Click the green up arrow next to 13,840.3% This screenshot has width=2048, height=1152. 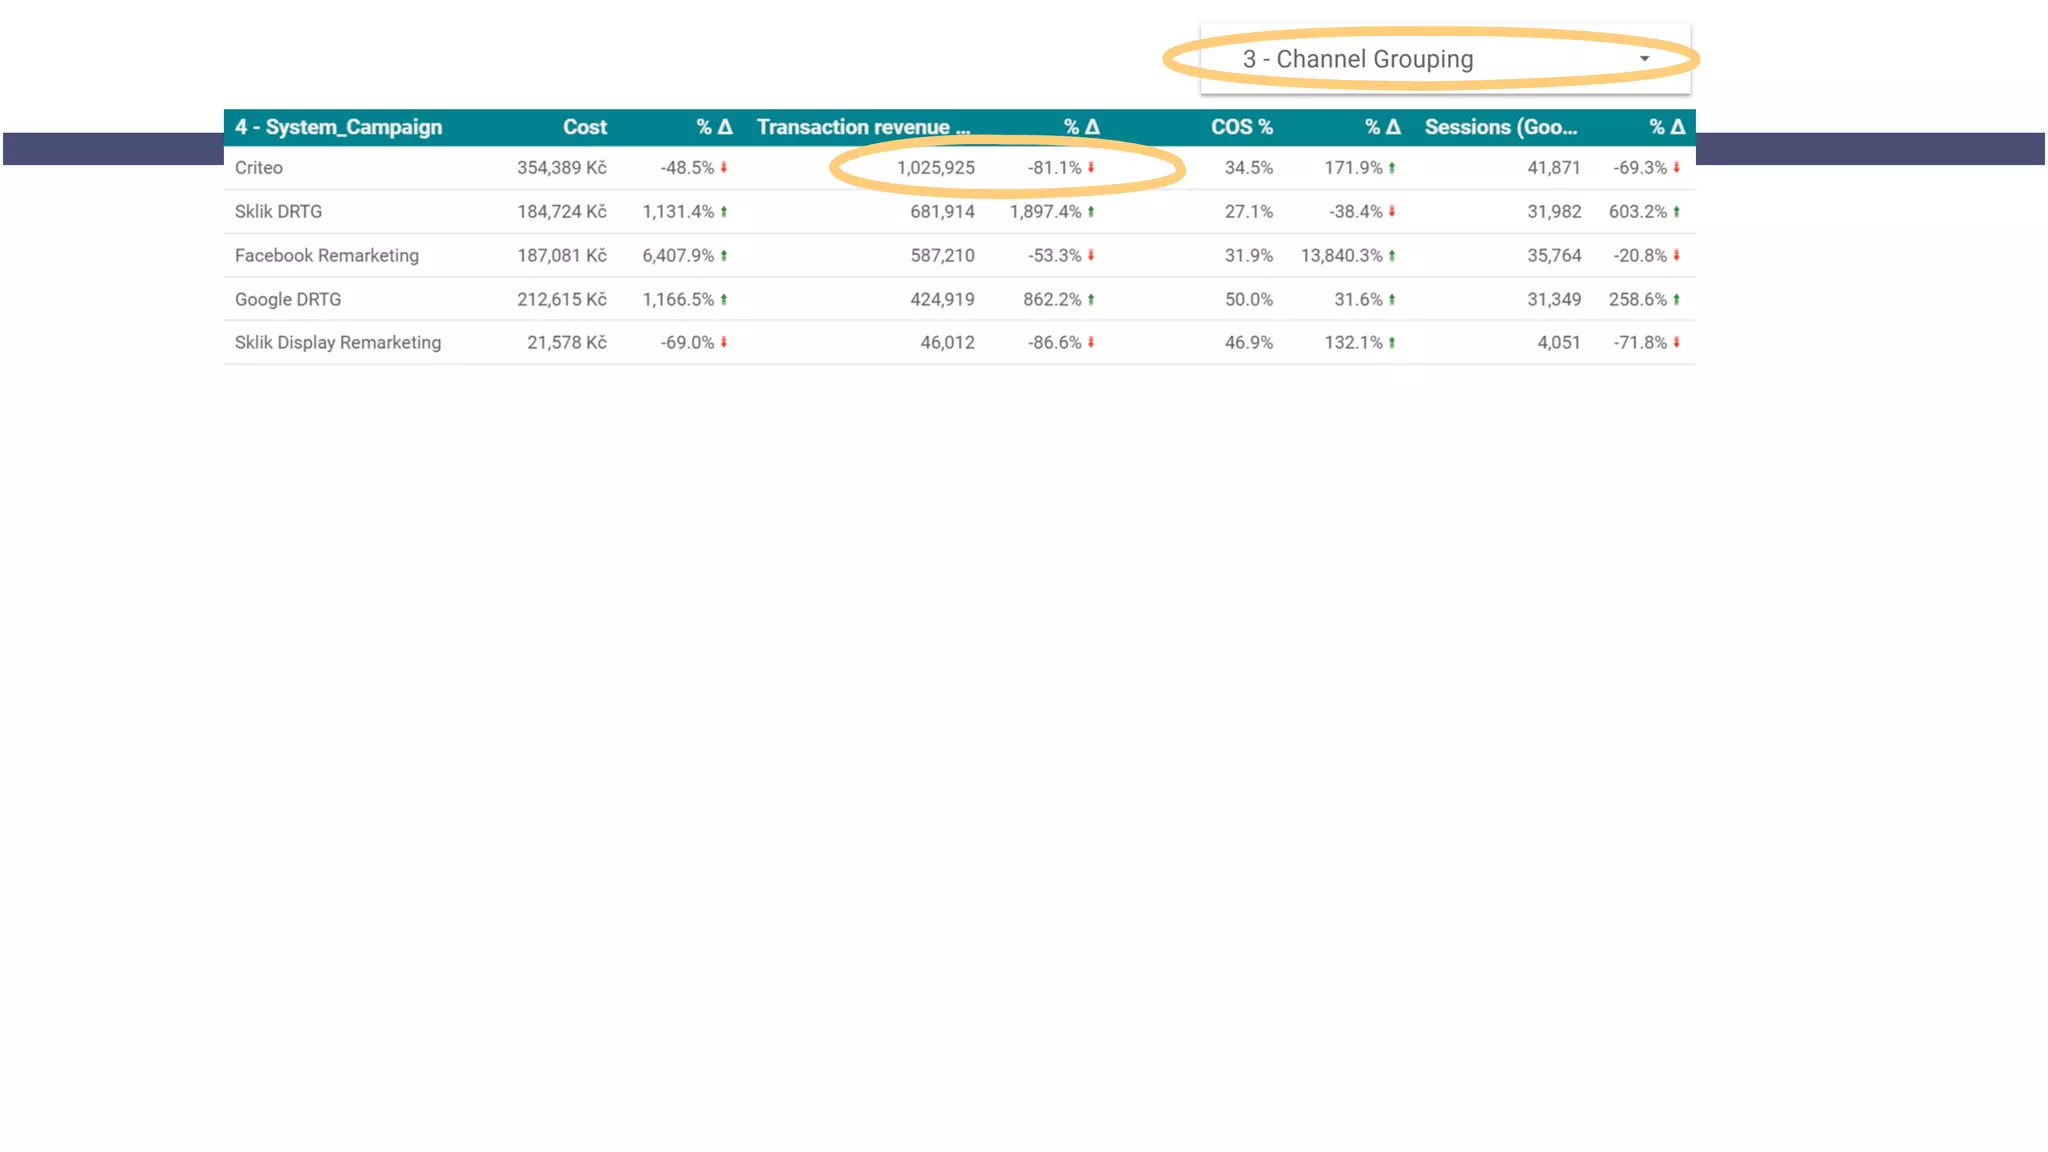(1392, 256)
